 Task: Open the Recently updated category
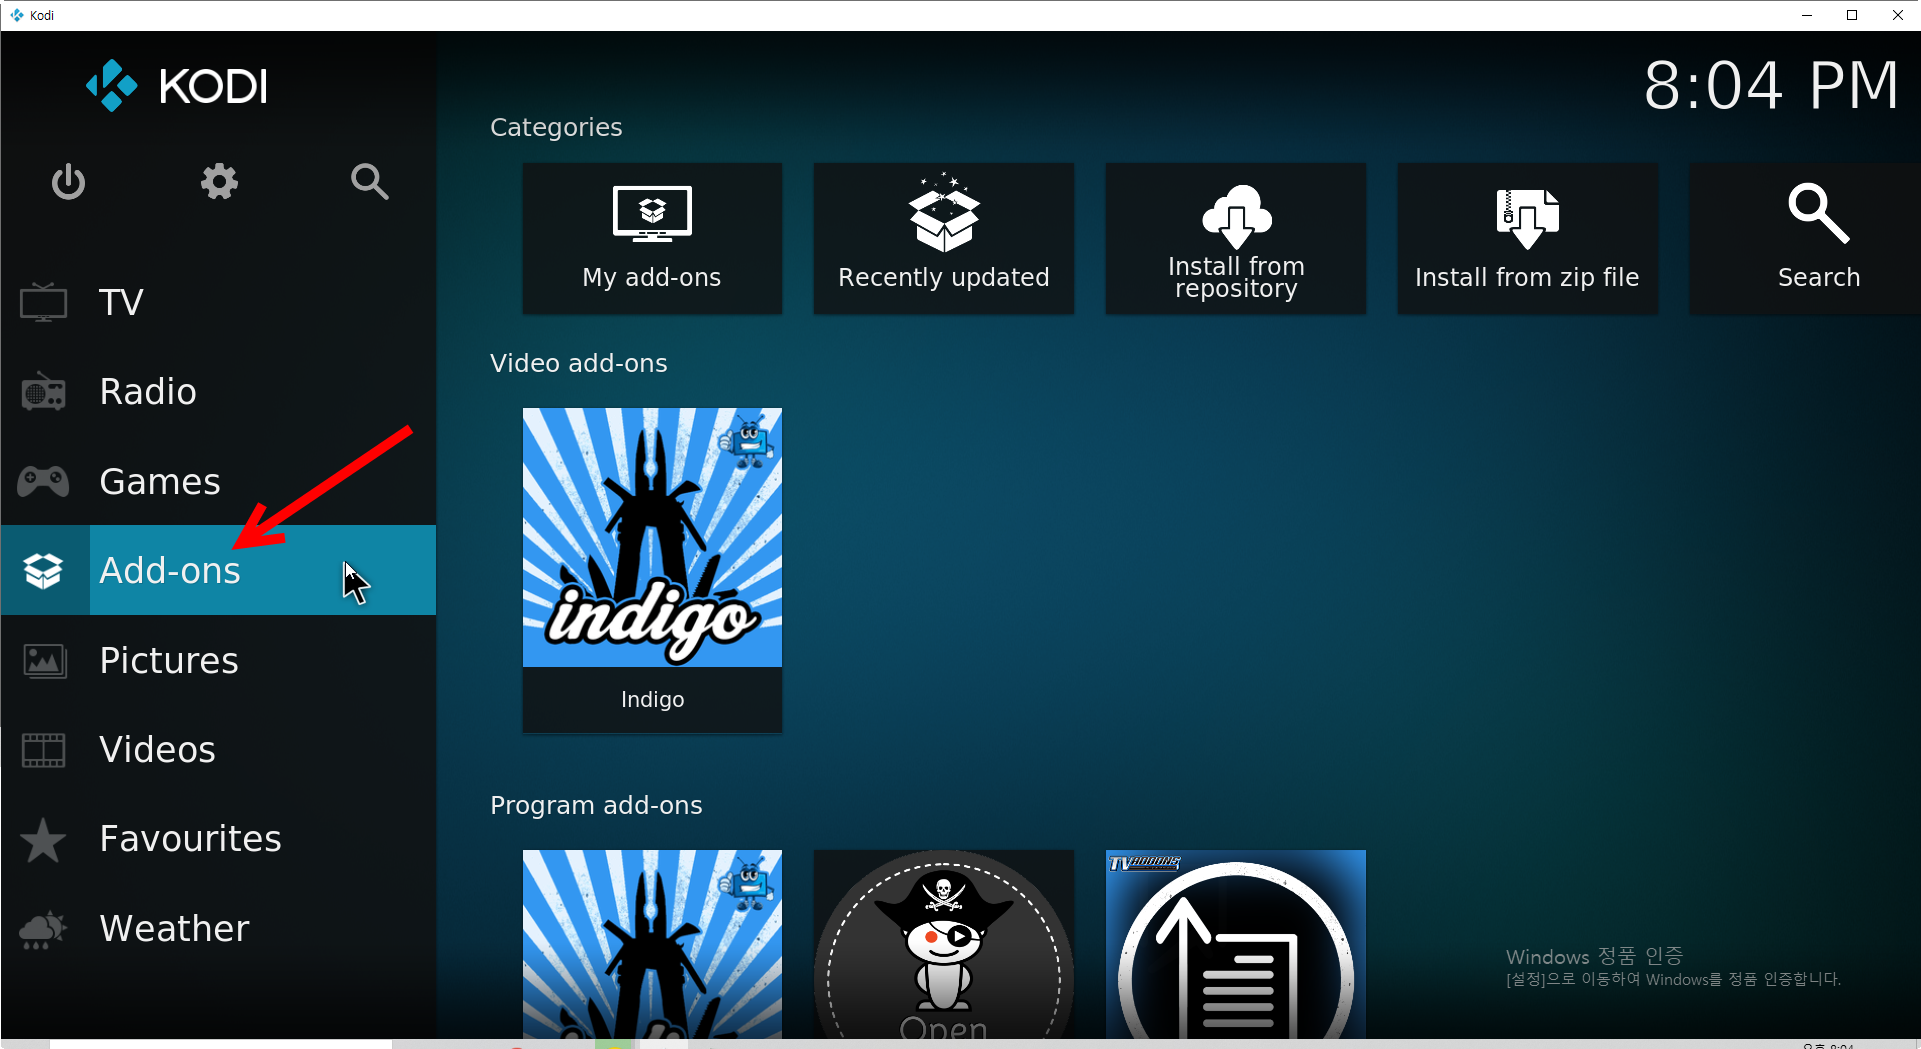pos(944,239)
